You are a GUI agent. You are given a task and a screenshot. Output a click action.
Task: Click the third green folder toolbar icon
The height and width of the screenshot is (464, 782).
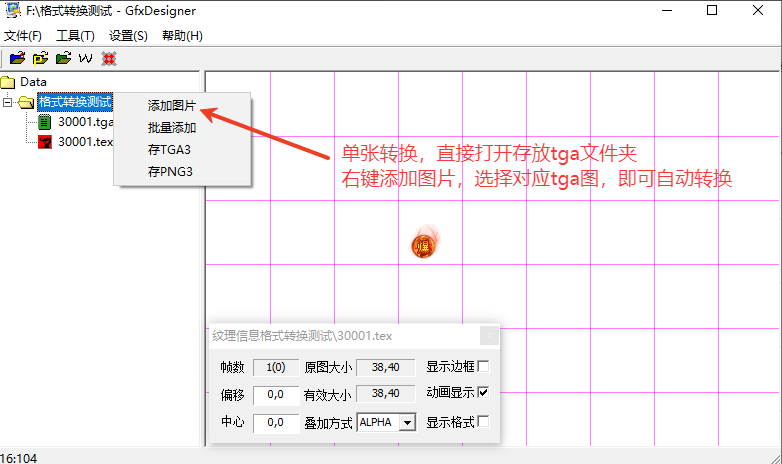[x=63, y=58]
